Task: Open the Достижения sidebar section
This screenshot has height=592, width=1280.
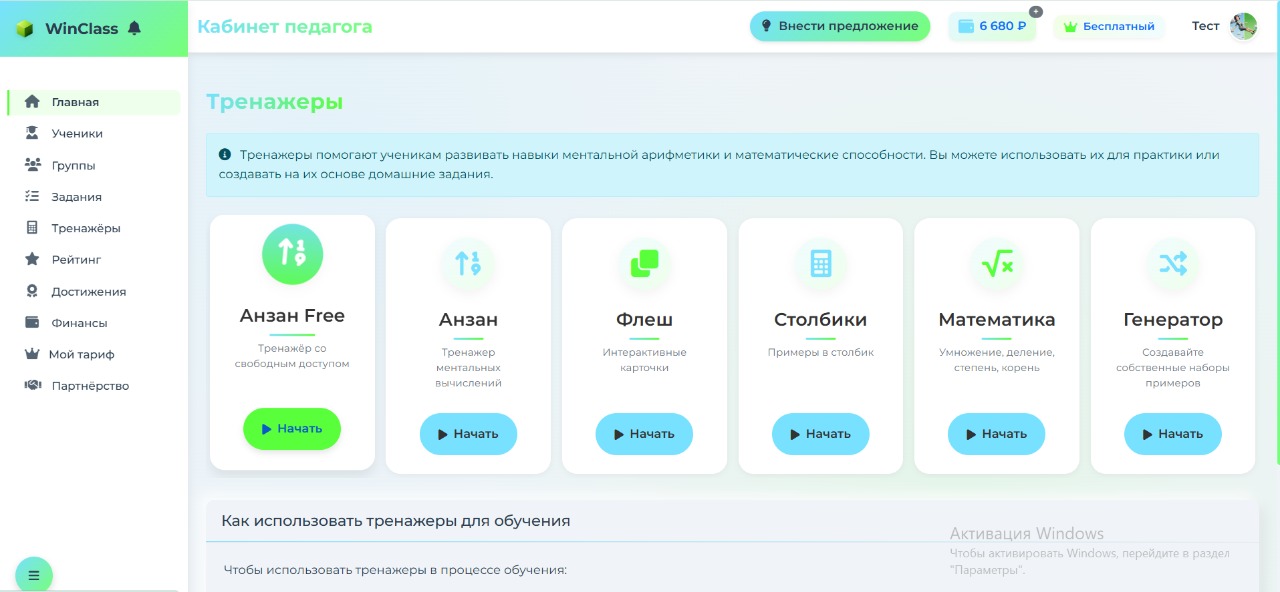Action: (x=87, y=291)
